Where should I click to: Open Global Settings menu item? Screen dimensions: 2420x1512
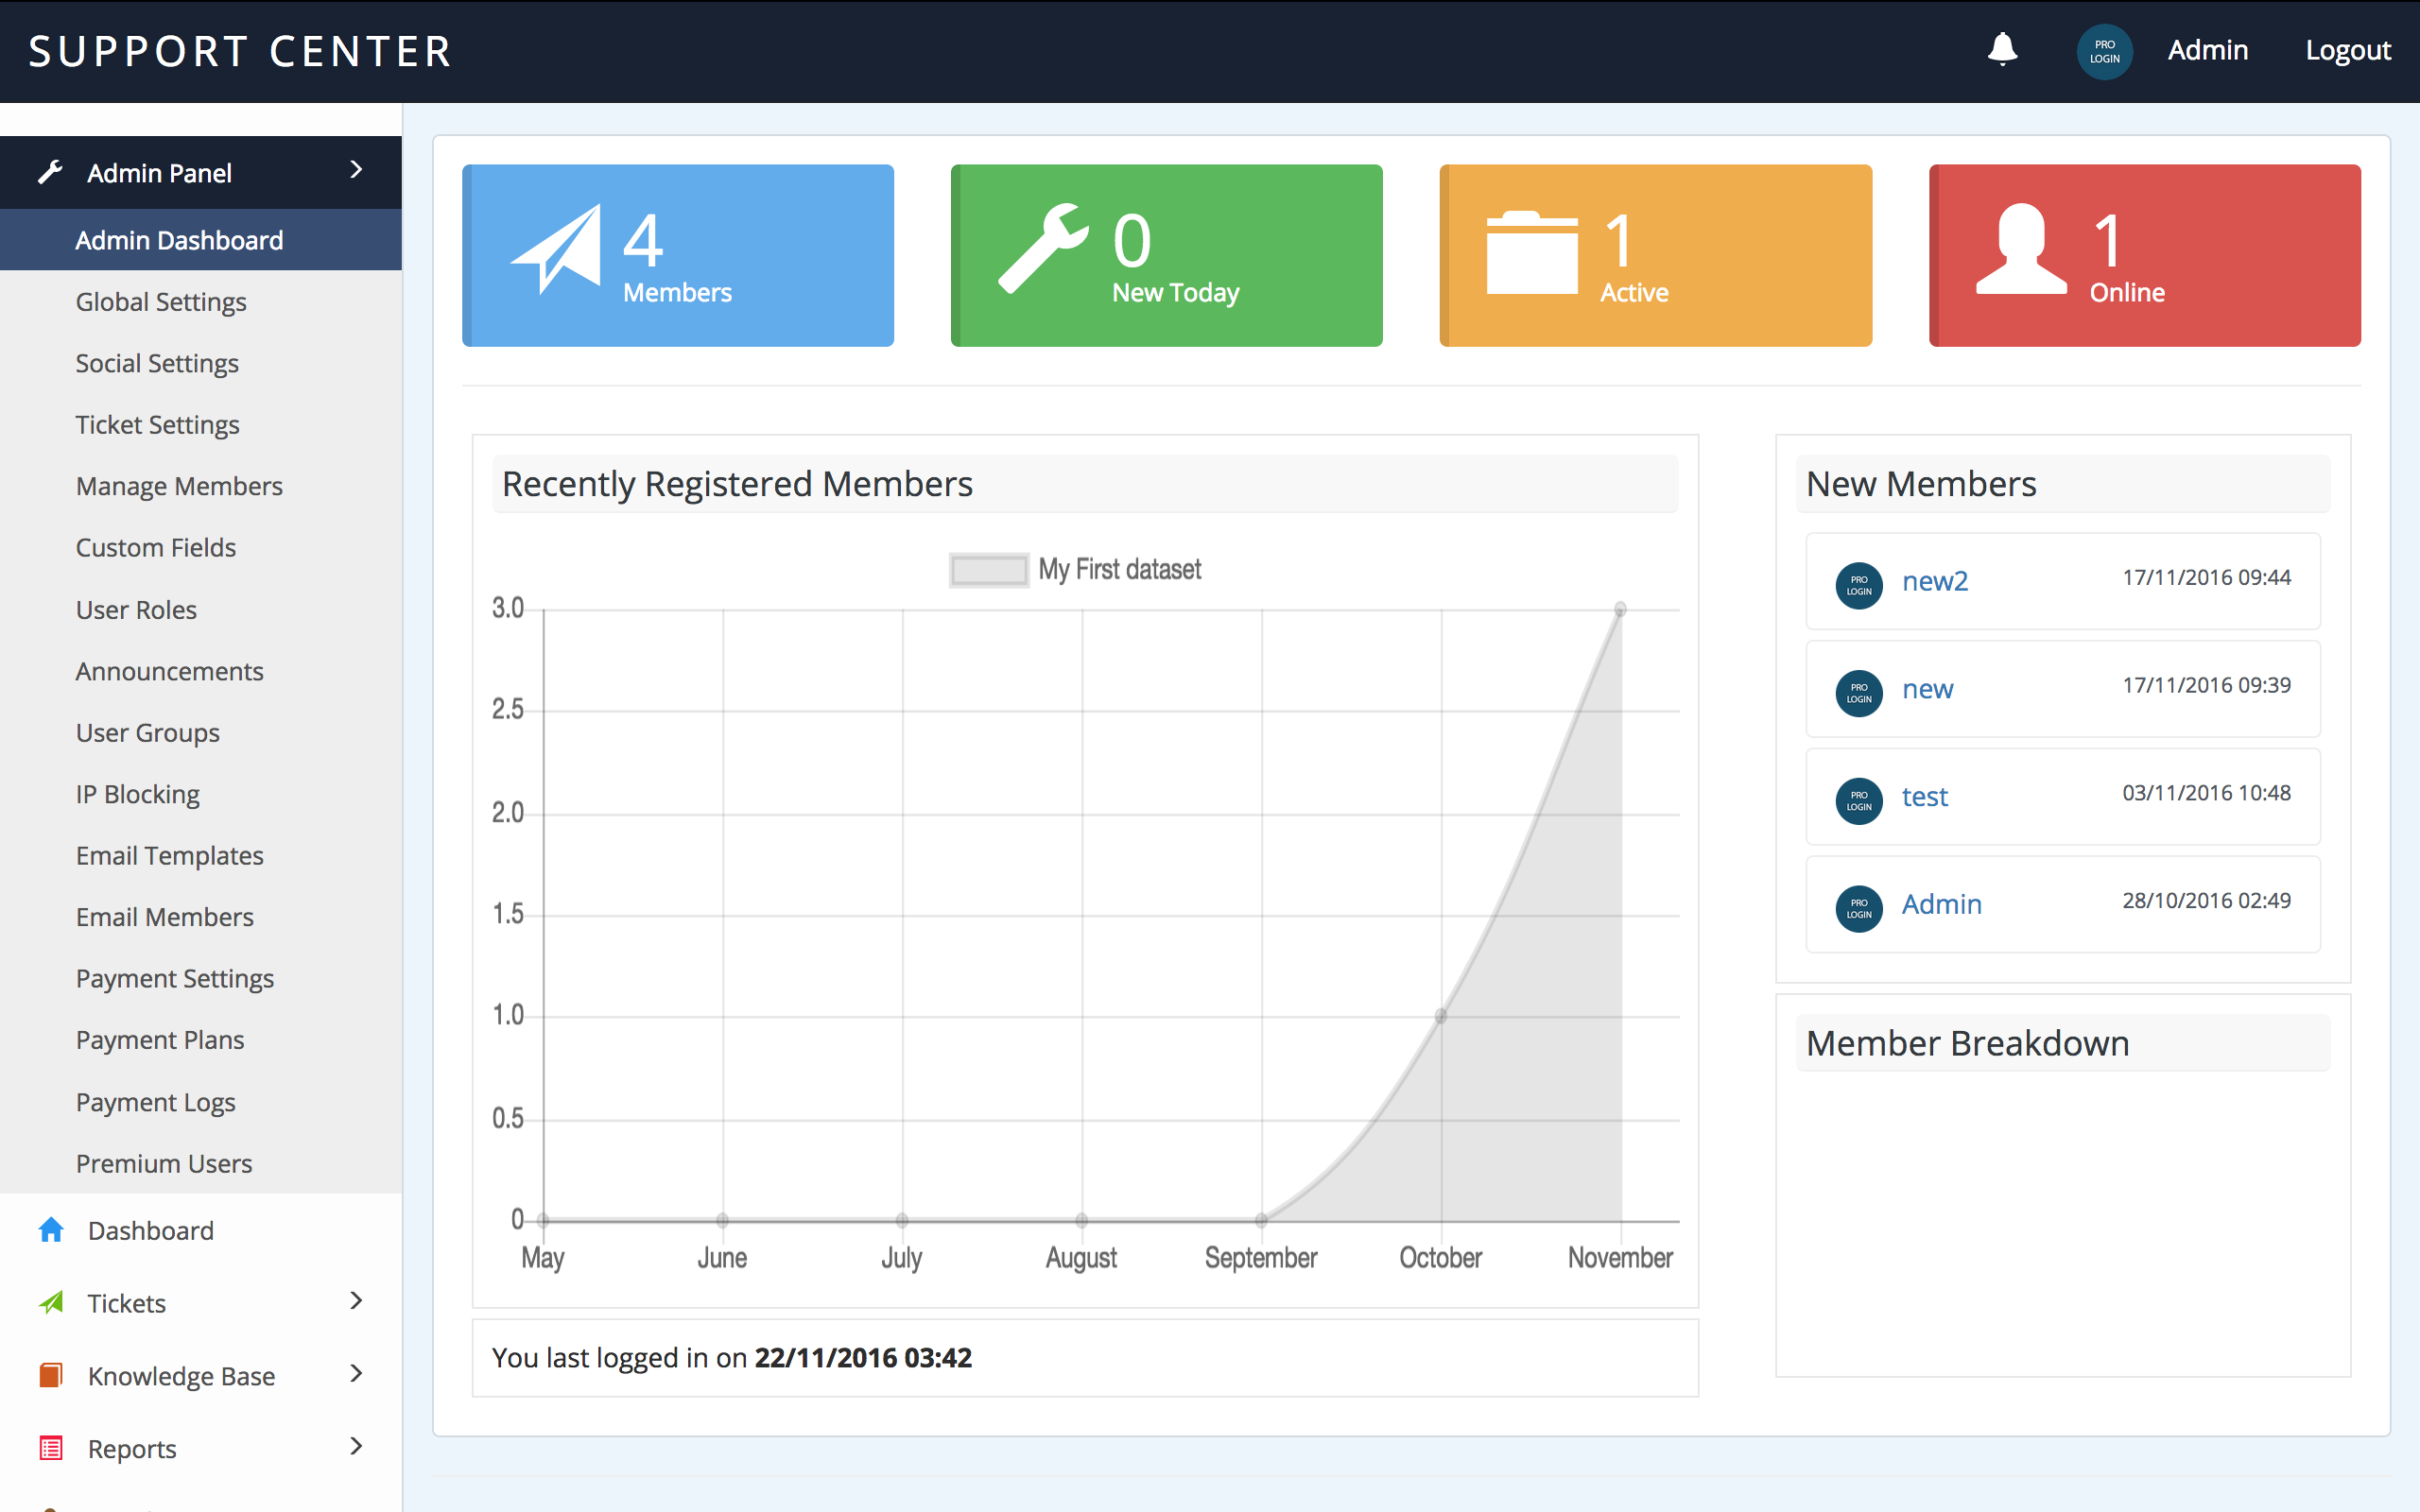pos(161,302)
